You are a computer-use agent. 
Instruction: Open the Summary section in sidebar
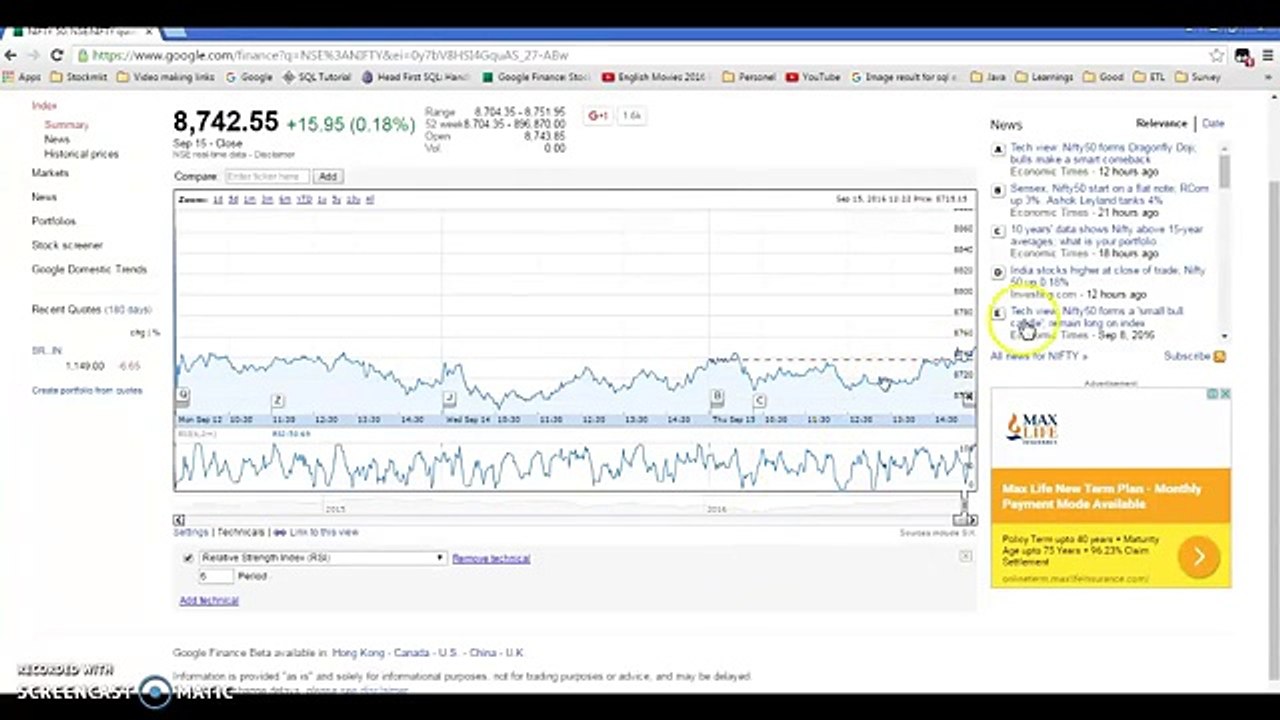pyautogui.click(x=66, y=125)
